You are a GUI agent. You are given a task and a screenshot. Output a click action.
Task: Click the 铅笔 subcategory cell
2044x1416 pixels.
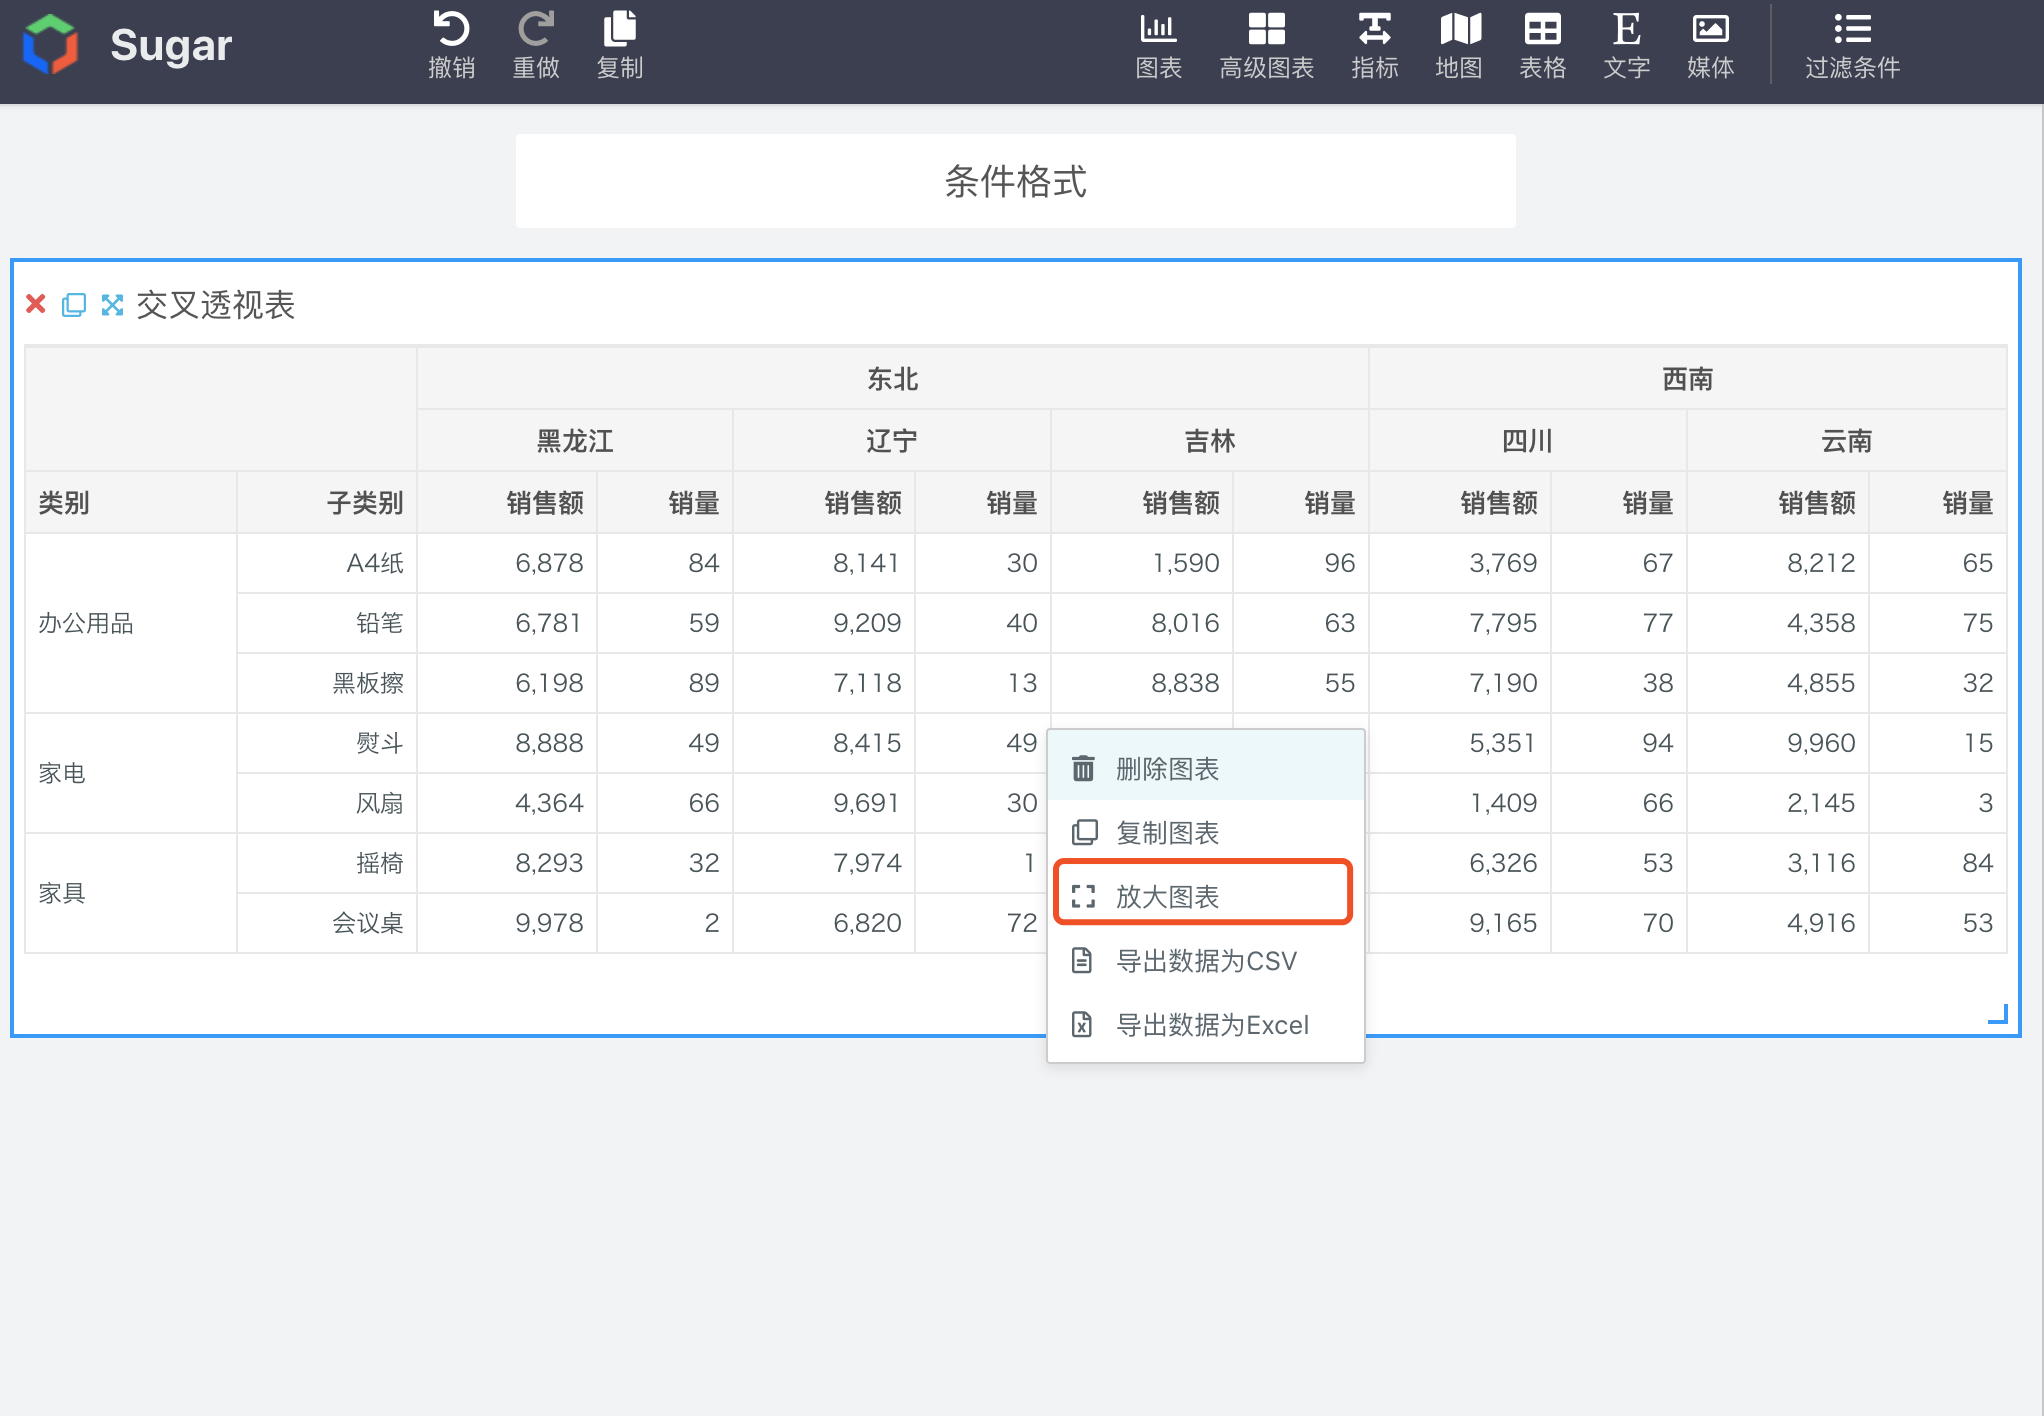pyautogui.click(x=327, y=623)
